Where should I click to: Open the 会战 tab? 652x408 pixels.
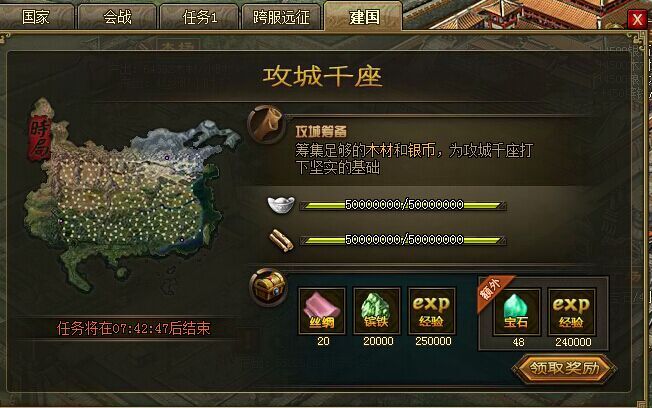(117, 17)
